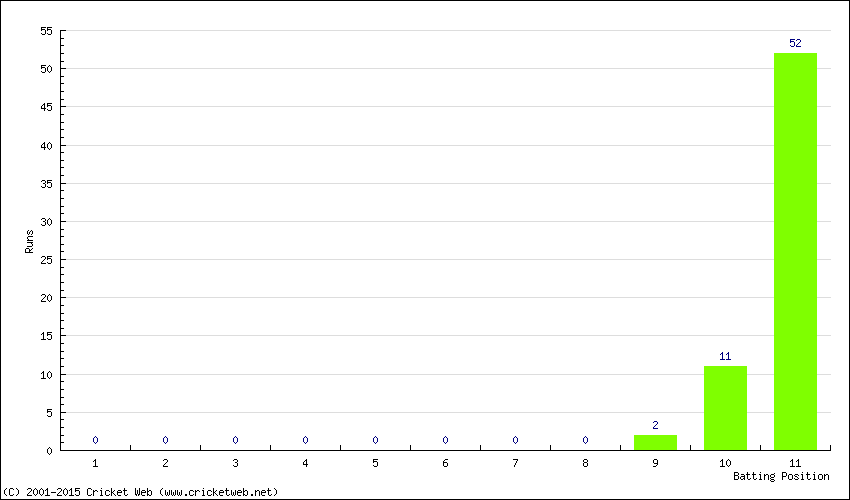Viewport: 850px width, 500px height.
Task: Click the x-axis label for position 6
Action: pos(445,463)
